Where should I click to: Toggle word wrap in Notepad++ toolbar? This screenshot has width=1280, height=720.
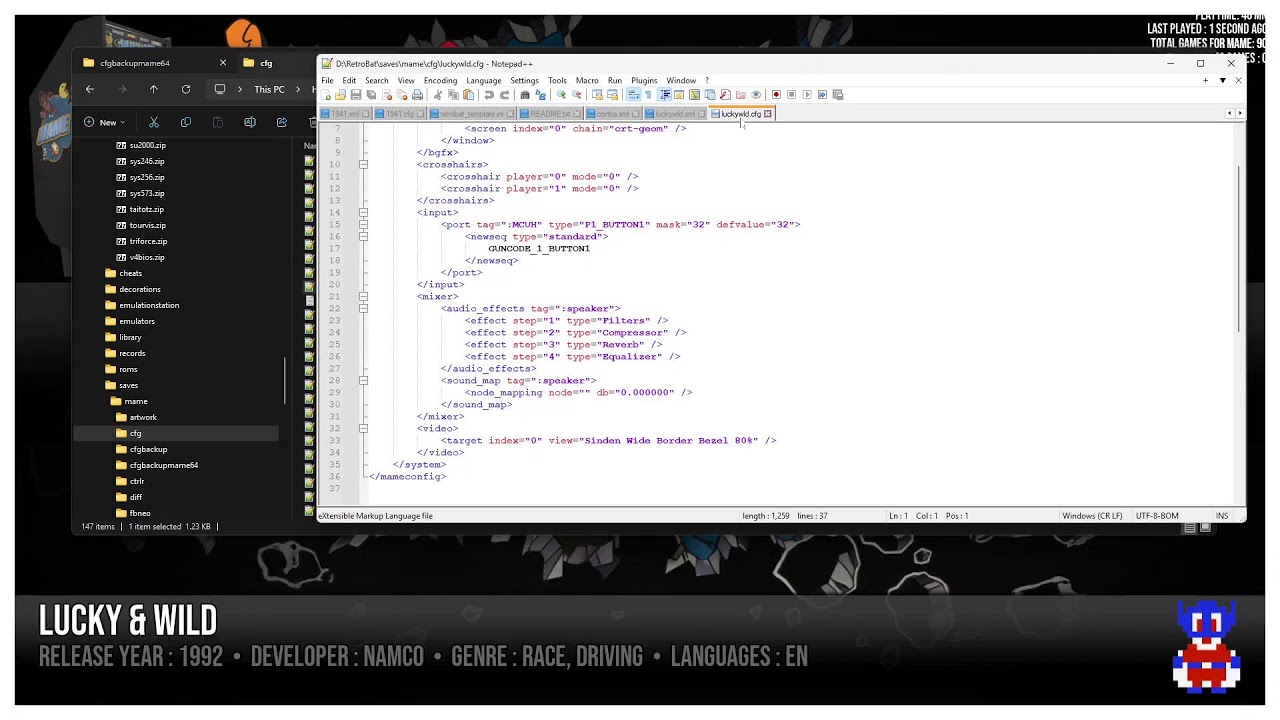pyautogui.click(x=633, y=95)
